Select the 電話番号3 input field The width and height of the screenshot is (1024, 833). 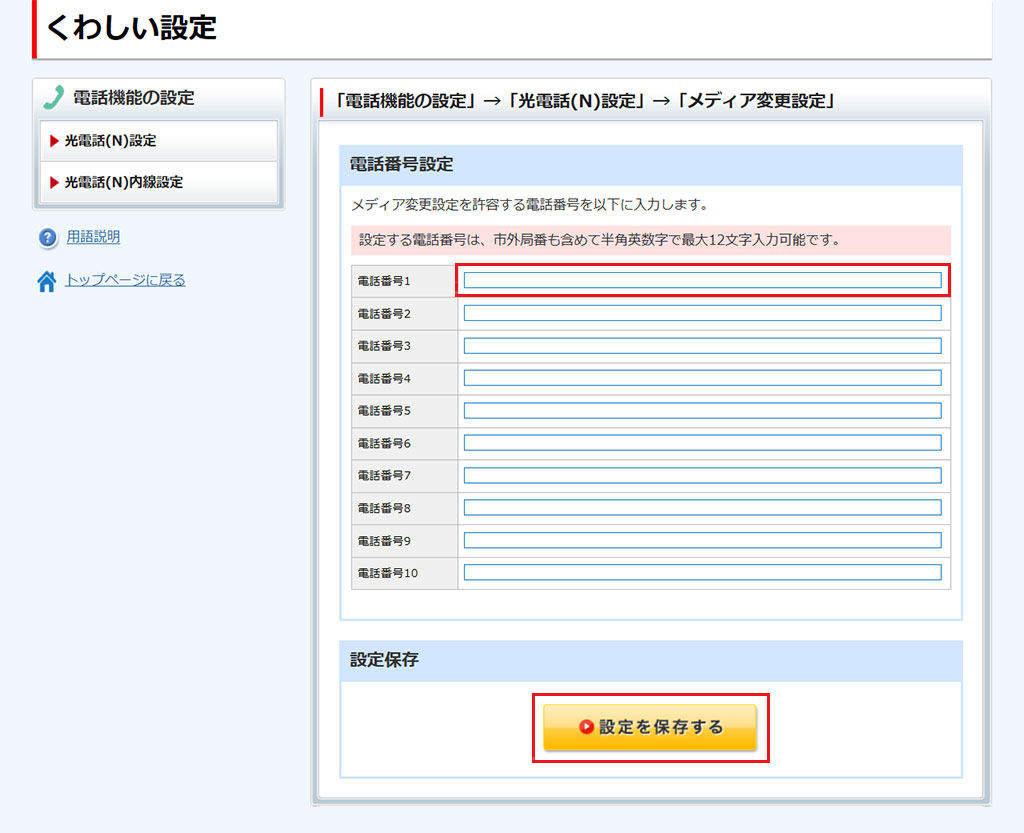tap(702, 346)
